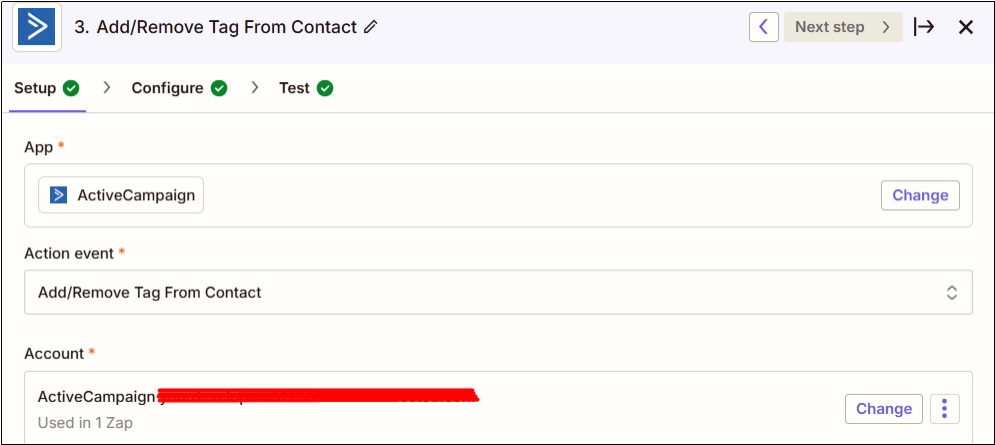The height and width of the screenshot is (445, 995).
Task: Click the green checkmark beside Test
Action: pyautogui.click(x=325, y=88)
